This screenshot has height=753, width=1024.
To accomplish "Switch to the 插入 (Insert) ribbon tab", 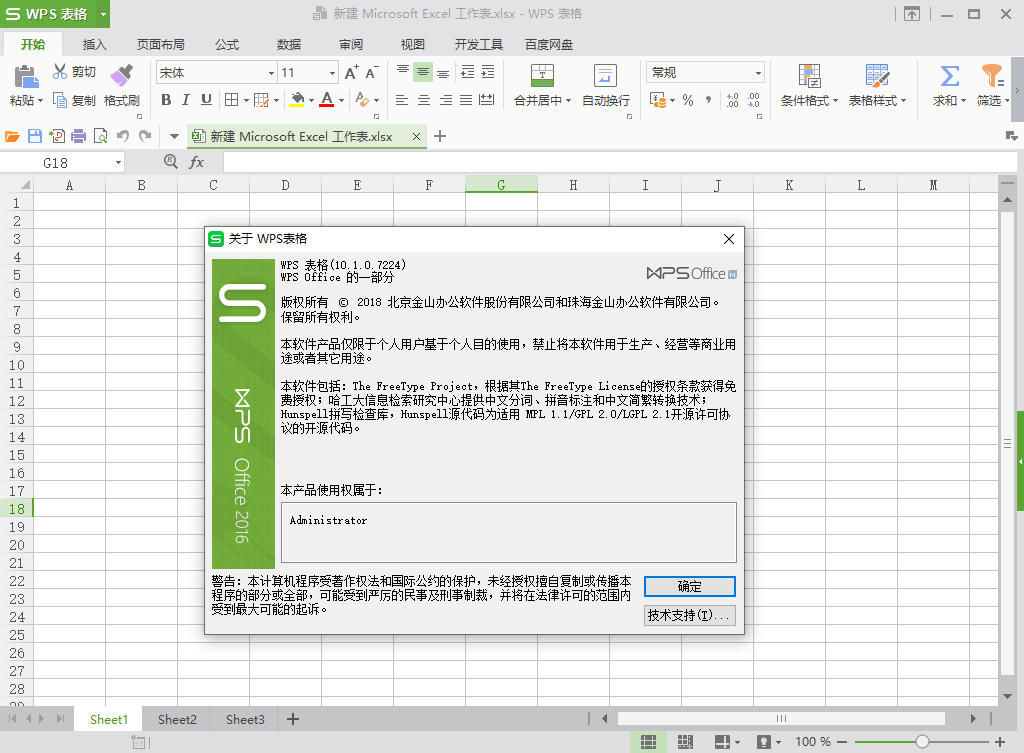I will pos(95,45).
